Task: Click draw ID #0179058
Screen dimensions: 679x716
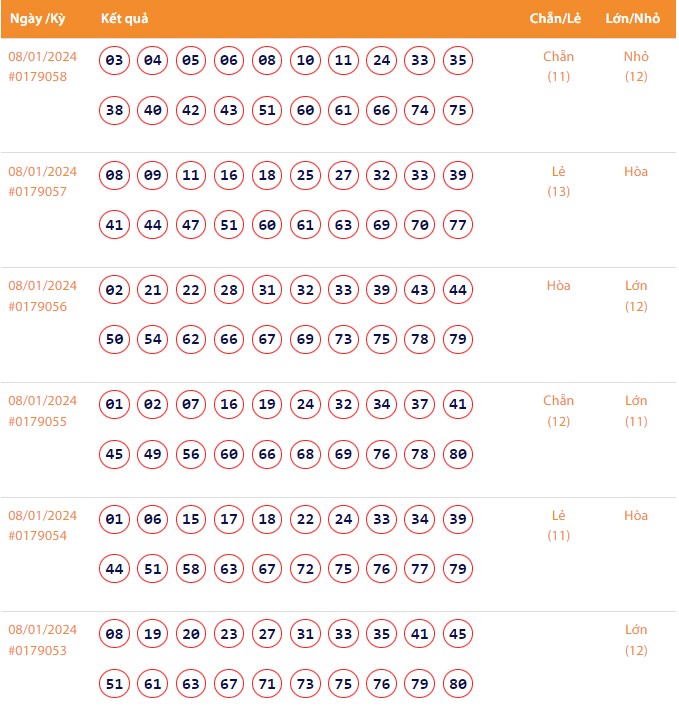Action: click(x=37, y=76)
